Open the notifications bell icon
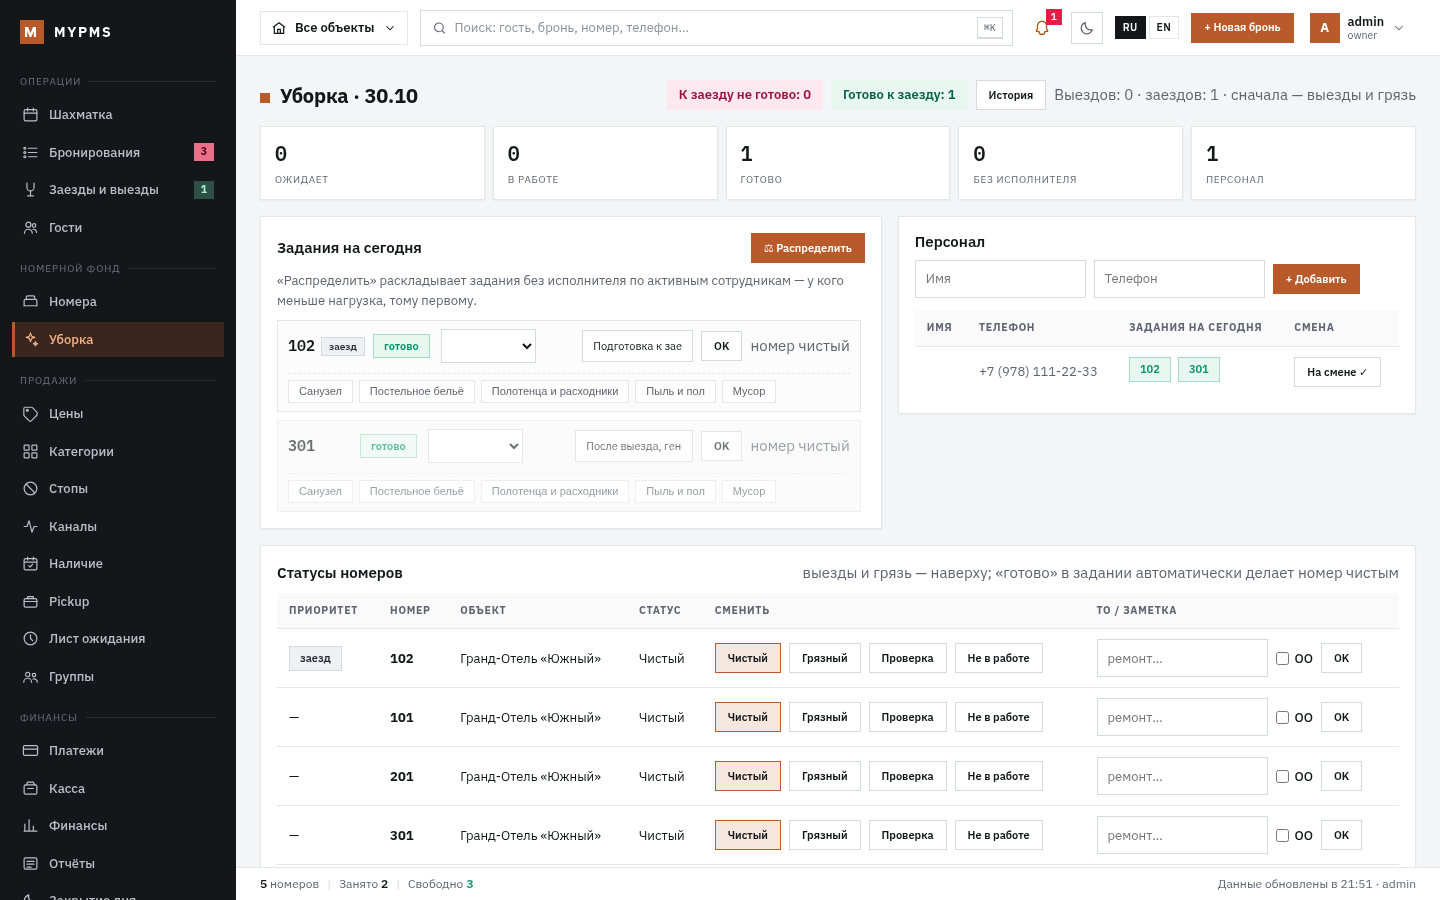Viewport: 1440px width, 900px height. pyautogui.click(x=1042, y=28)
